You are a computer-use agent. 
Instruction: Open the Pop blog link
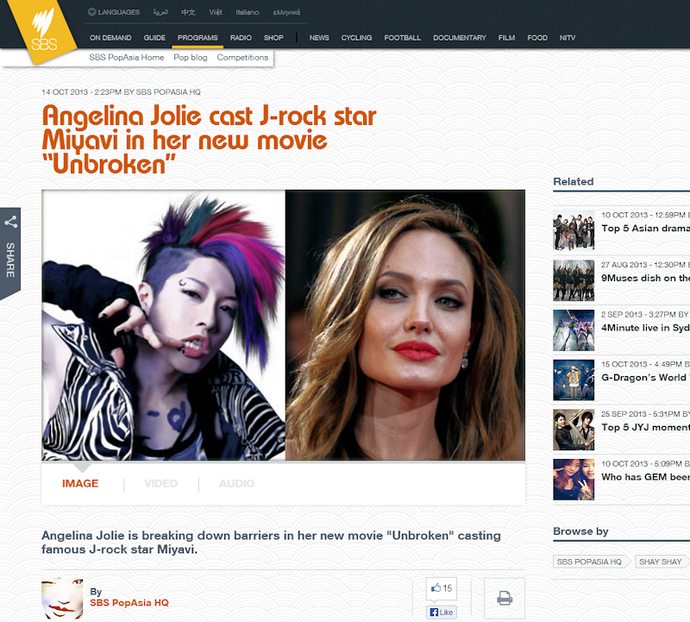point(190,57)
